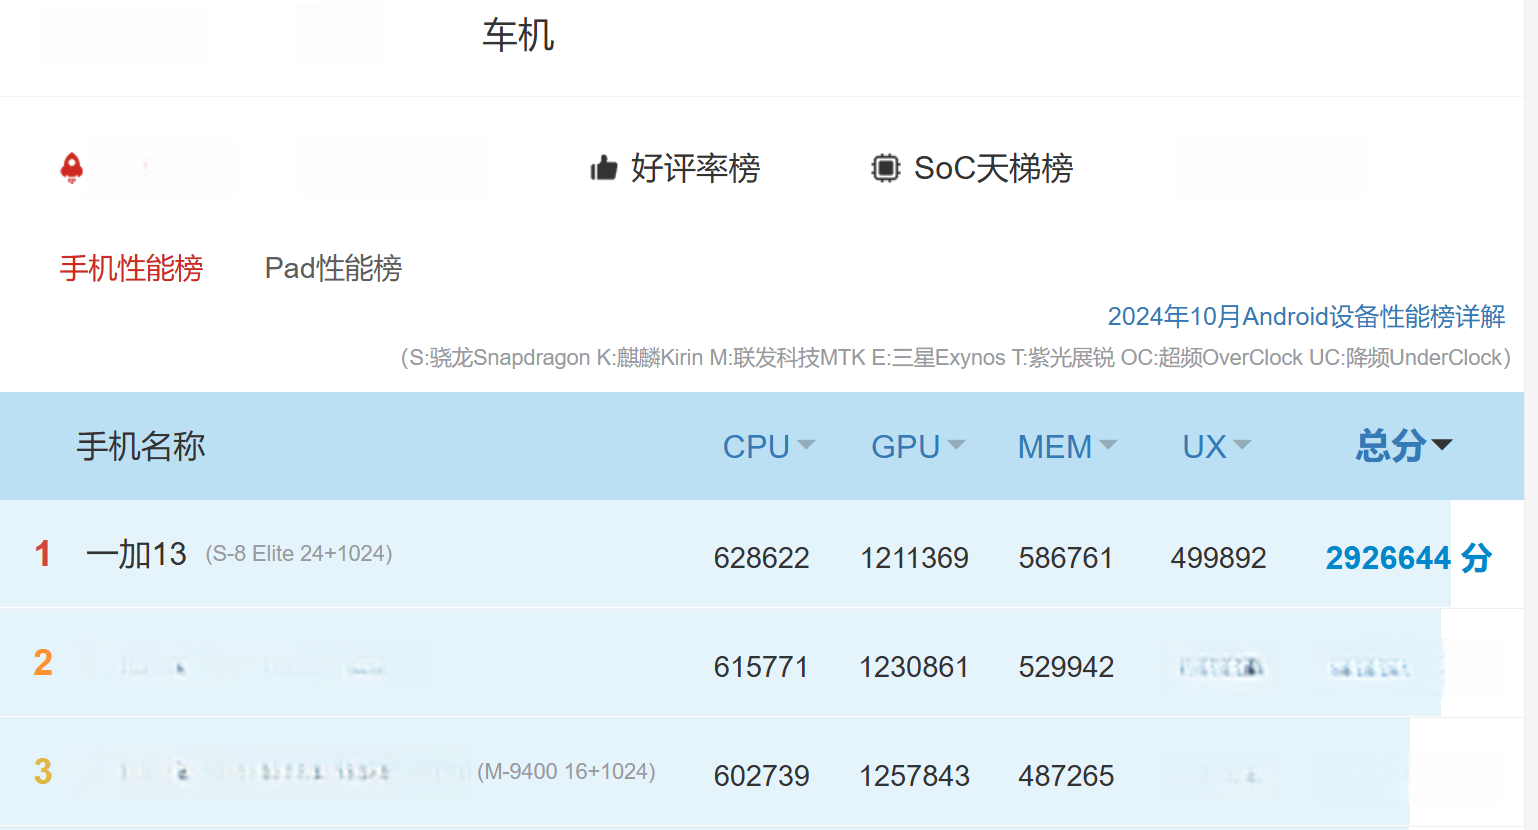
Task: Toggle the 总分 sort arrow
Action: [x=1442, y=445]
